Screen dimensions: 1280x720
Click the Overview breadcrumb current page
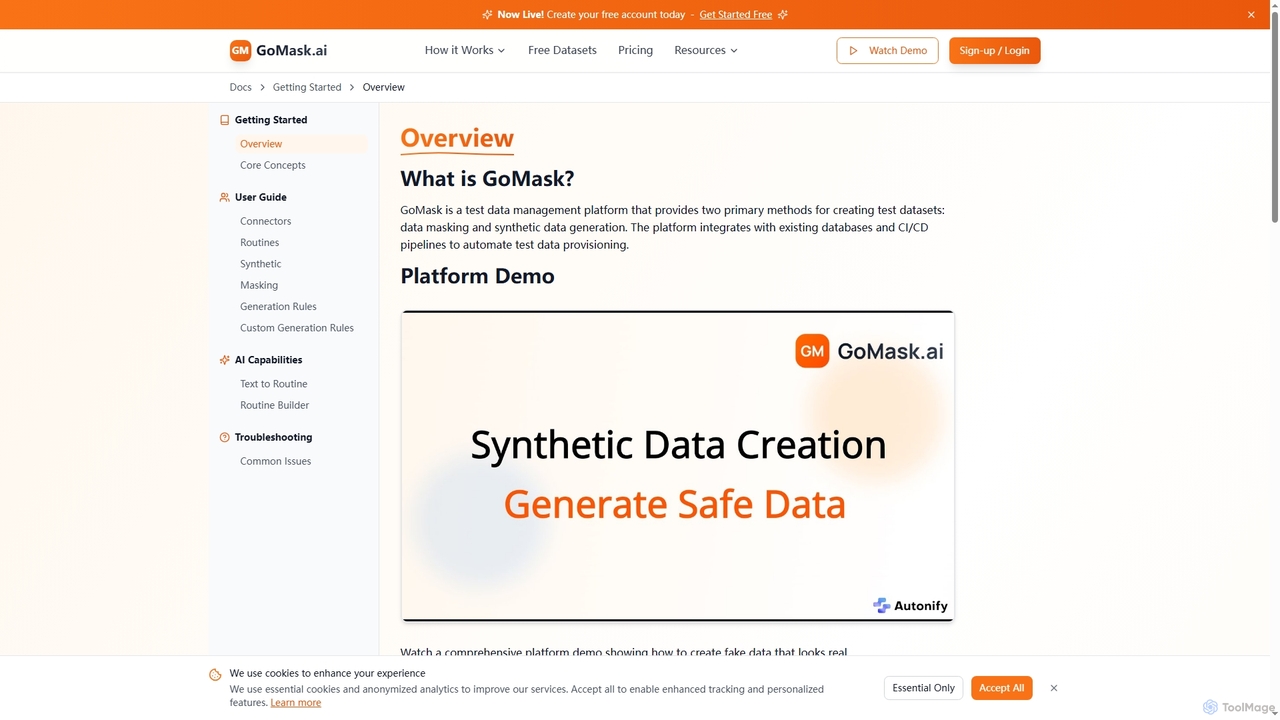pos(384,88)
